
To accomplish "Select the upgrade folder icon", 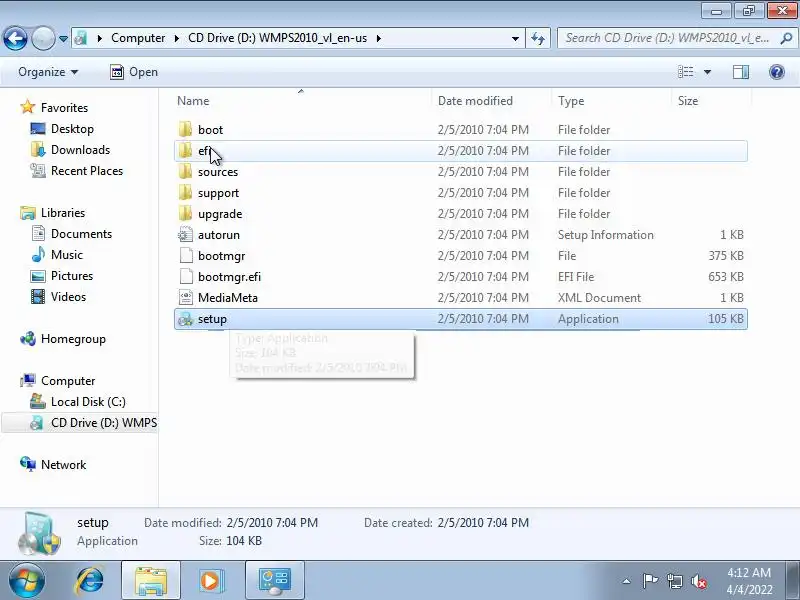I will tap(185, 213).
